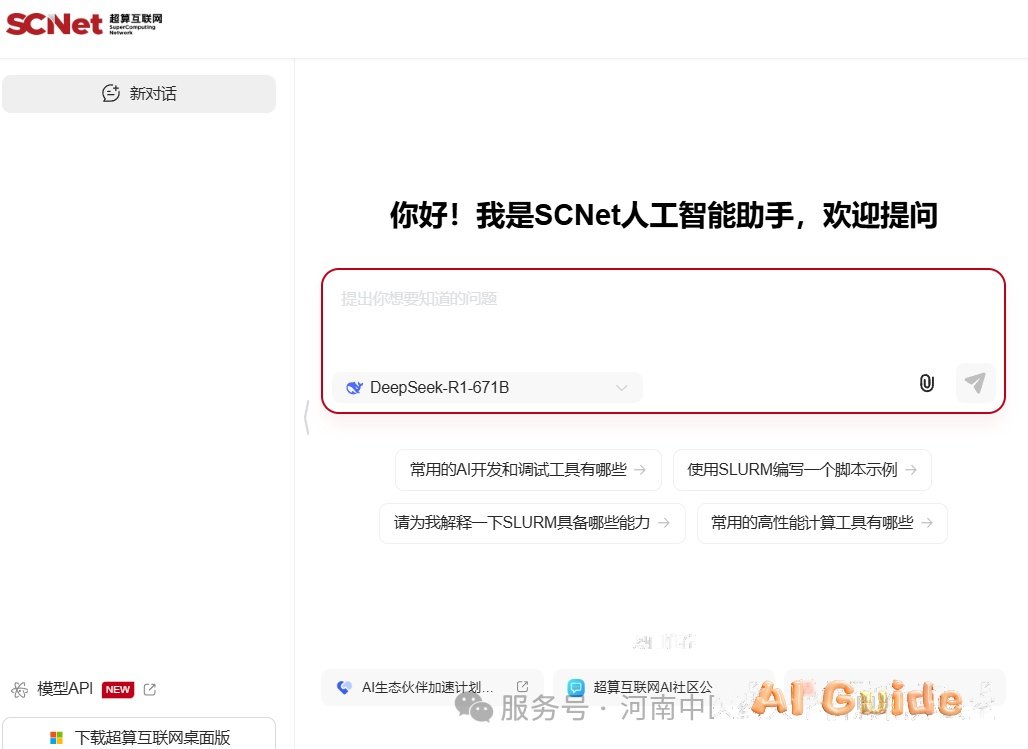Start a new conversation with 新对话

pos(139,94)
